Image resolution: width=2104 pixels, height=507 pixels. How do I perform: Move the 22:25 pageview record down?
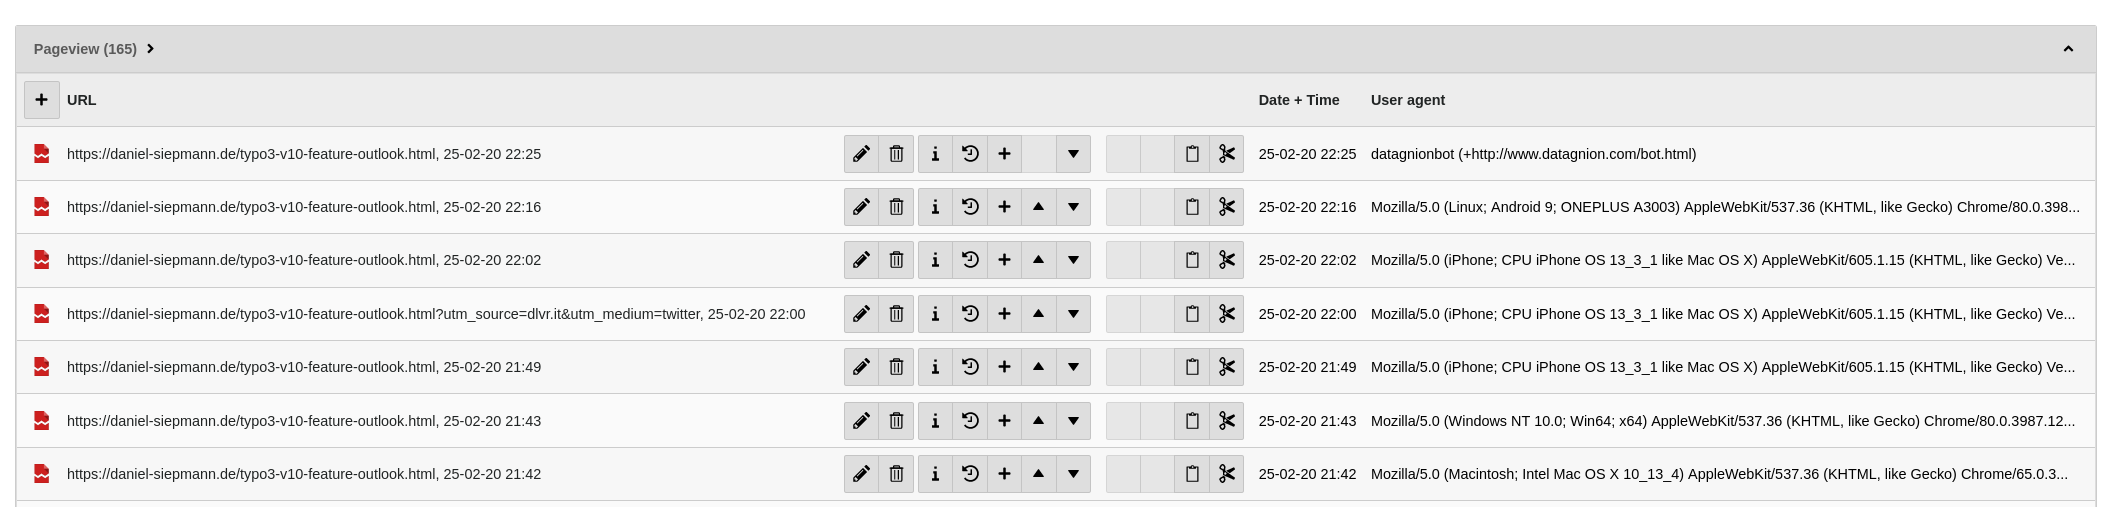1073,154
